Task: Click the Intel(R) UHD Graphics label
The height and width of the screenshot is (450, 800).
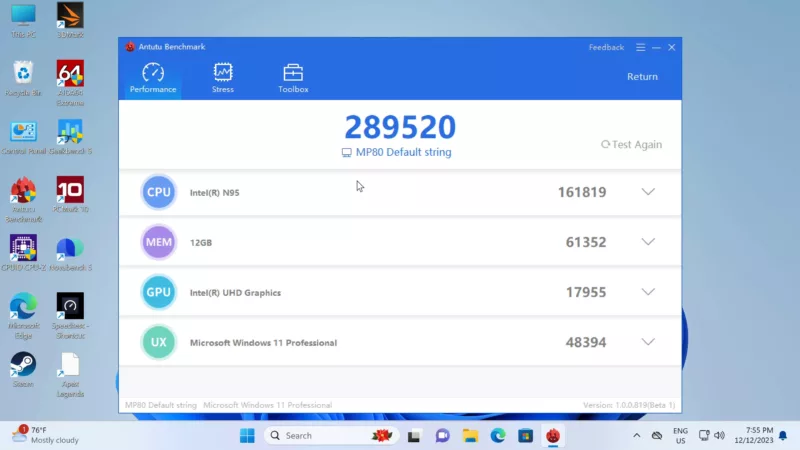Action: tap(235, 292)
